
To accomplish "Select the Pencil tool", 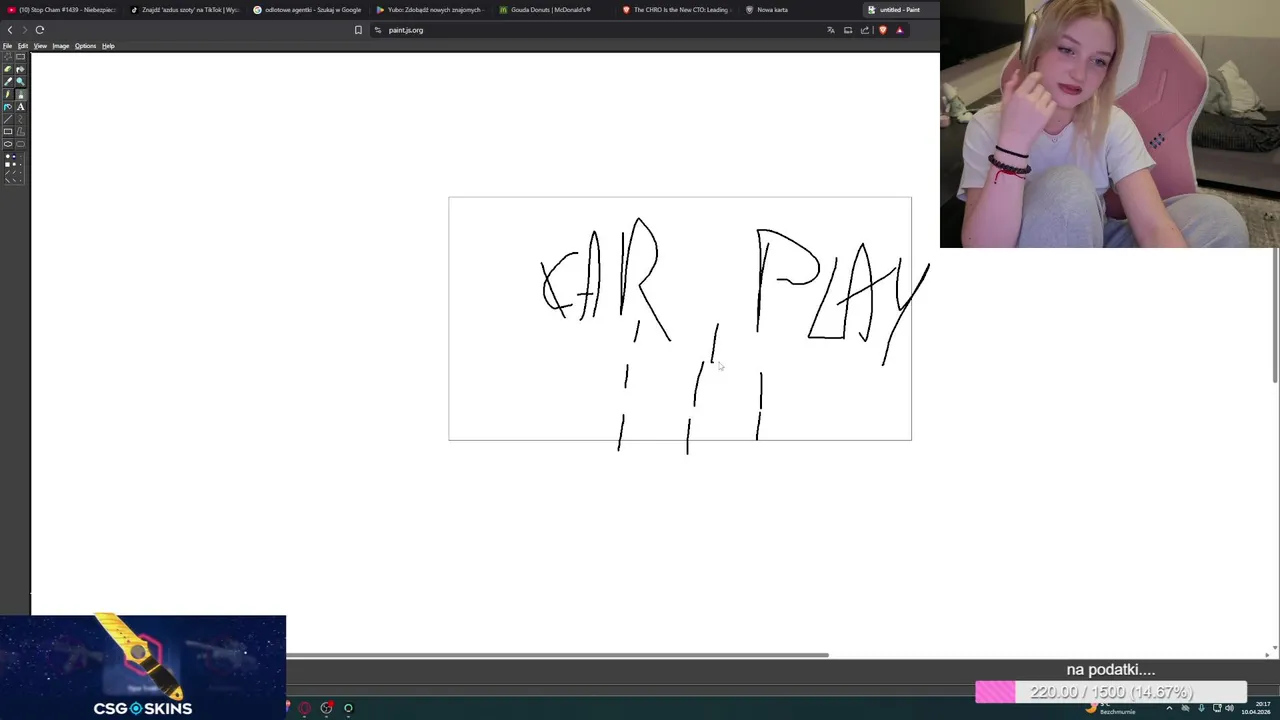I will tap(8, 94).
